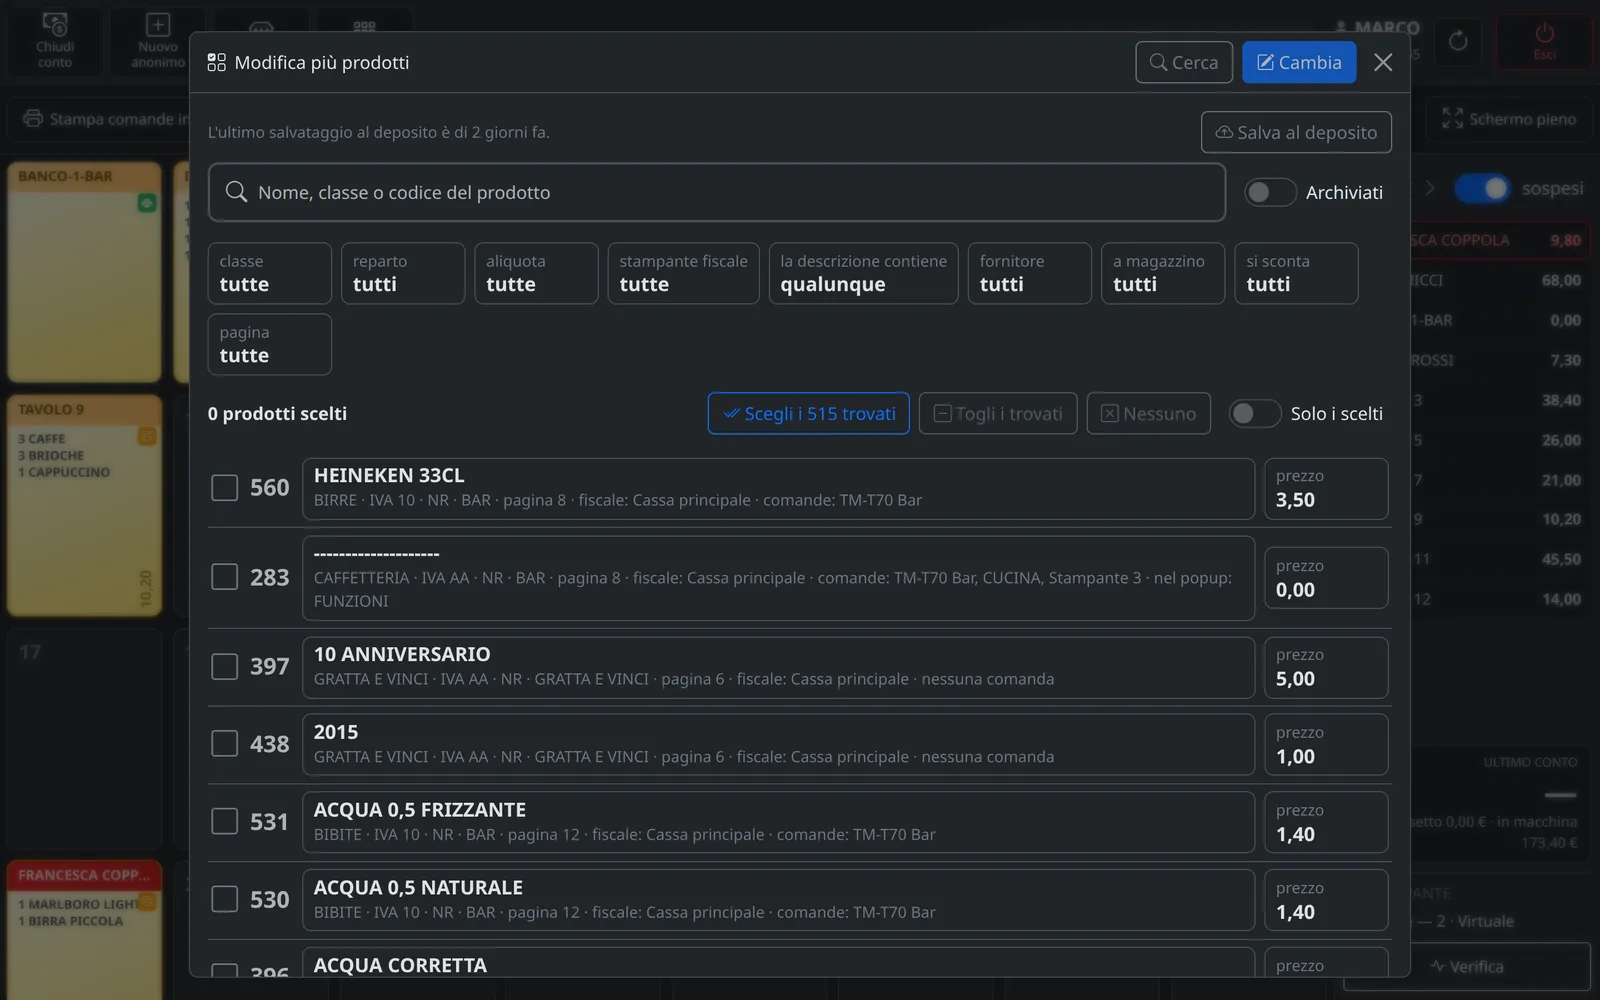Image resolution: width=1600 pixels, height=1000 pixels.
Task: Click Esci power icon in background
Action: [x=1544, y=34]
